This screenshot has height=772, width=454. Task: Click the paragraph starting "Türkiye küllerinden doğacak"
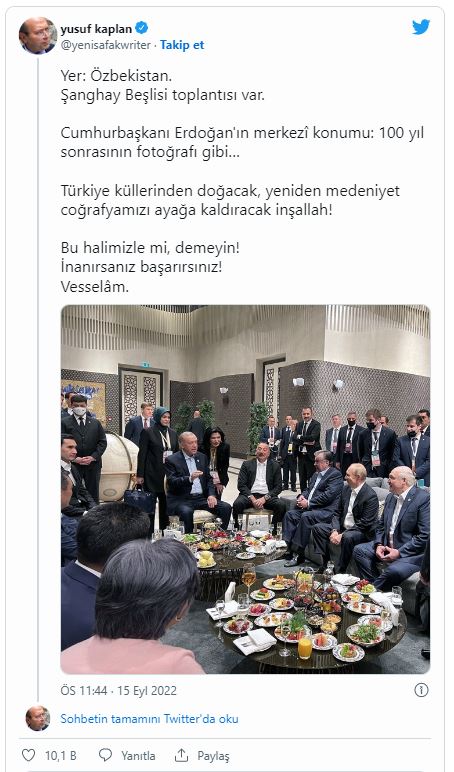pos(230,200)
